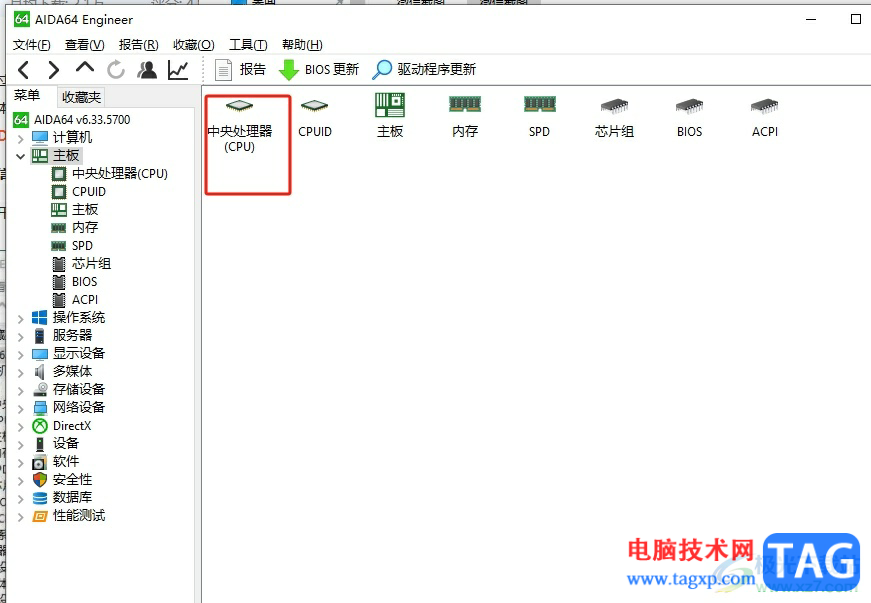The height and width of the screenshot is (603, 871).
Task: Expand the 计算机 tree node
Action: (21, 138)
